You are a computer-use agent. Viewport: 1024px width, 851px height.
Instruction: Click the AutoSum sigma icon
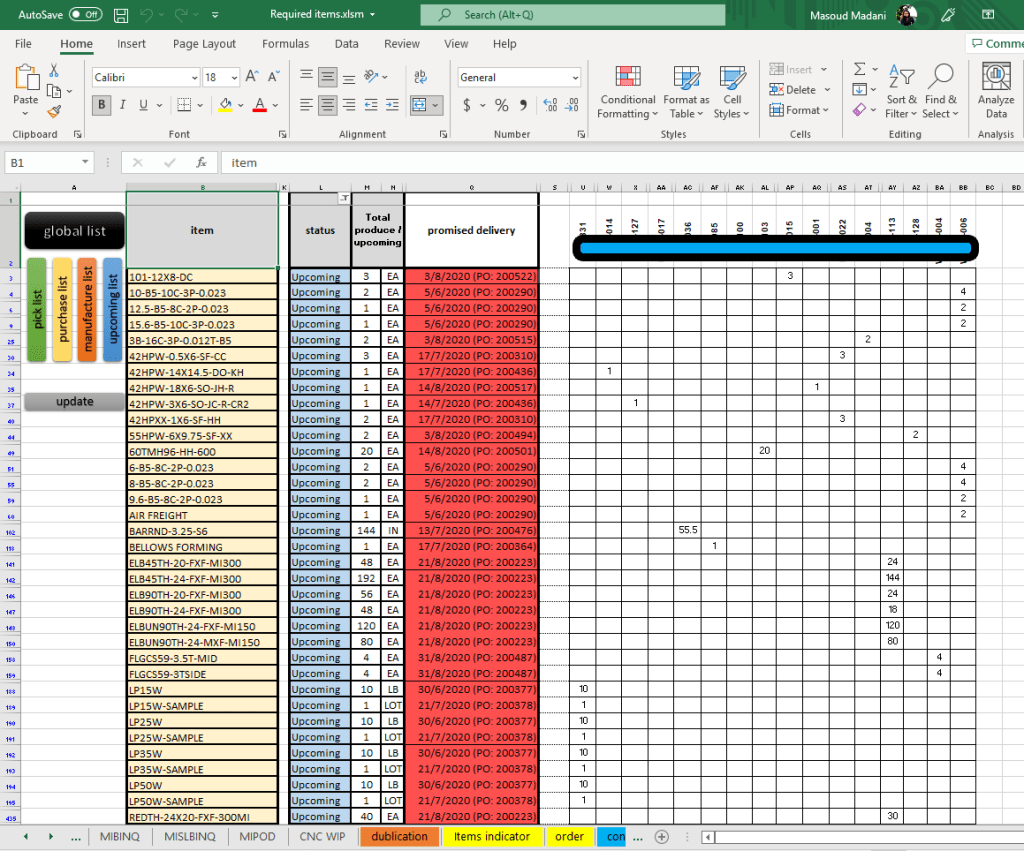coord(859,69)
